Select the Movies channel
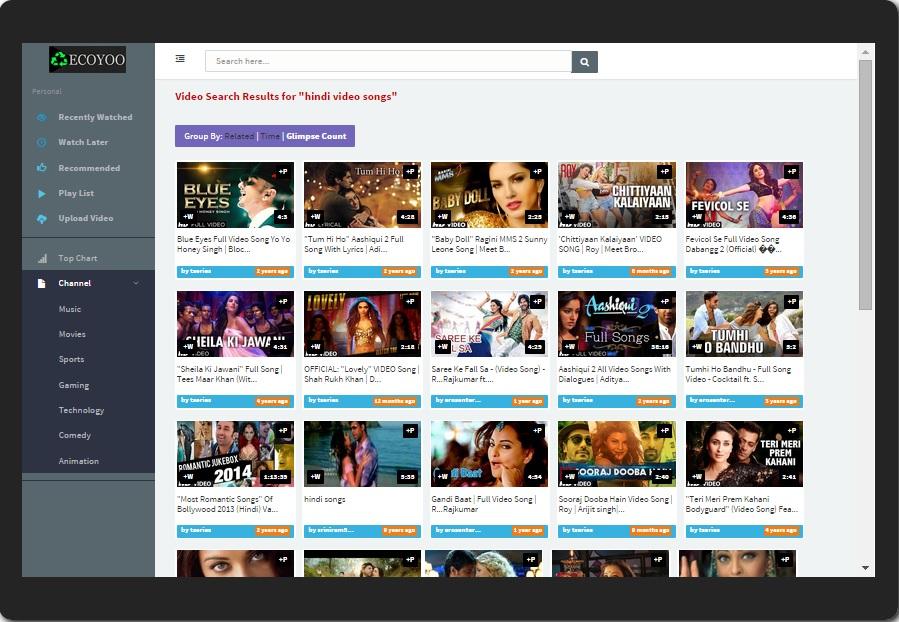This screenshot has width=899, height=622. [x=72, y=334]
